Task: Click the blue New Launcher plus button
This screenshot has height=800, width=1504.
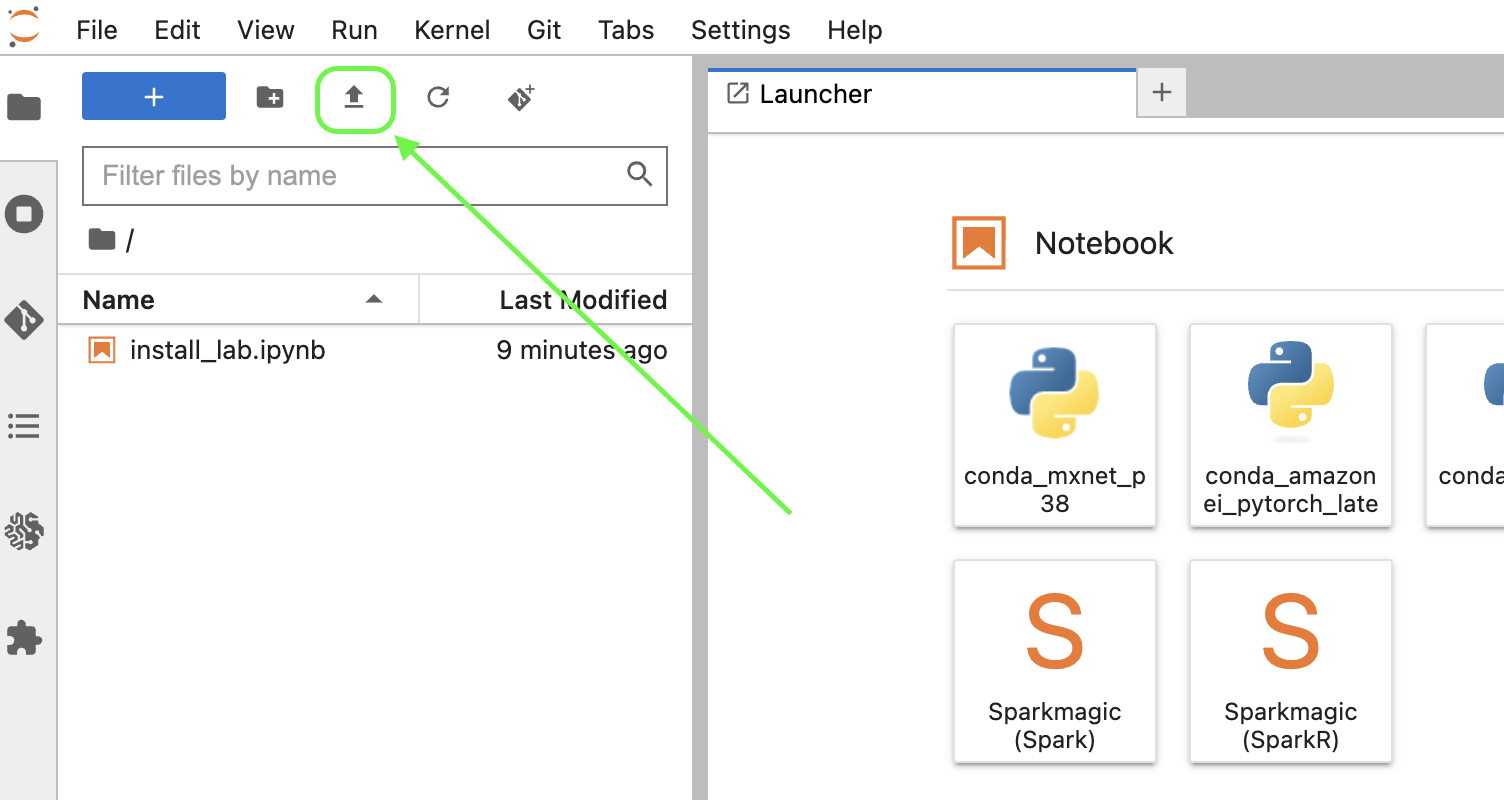Action: (154, 96)
